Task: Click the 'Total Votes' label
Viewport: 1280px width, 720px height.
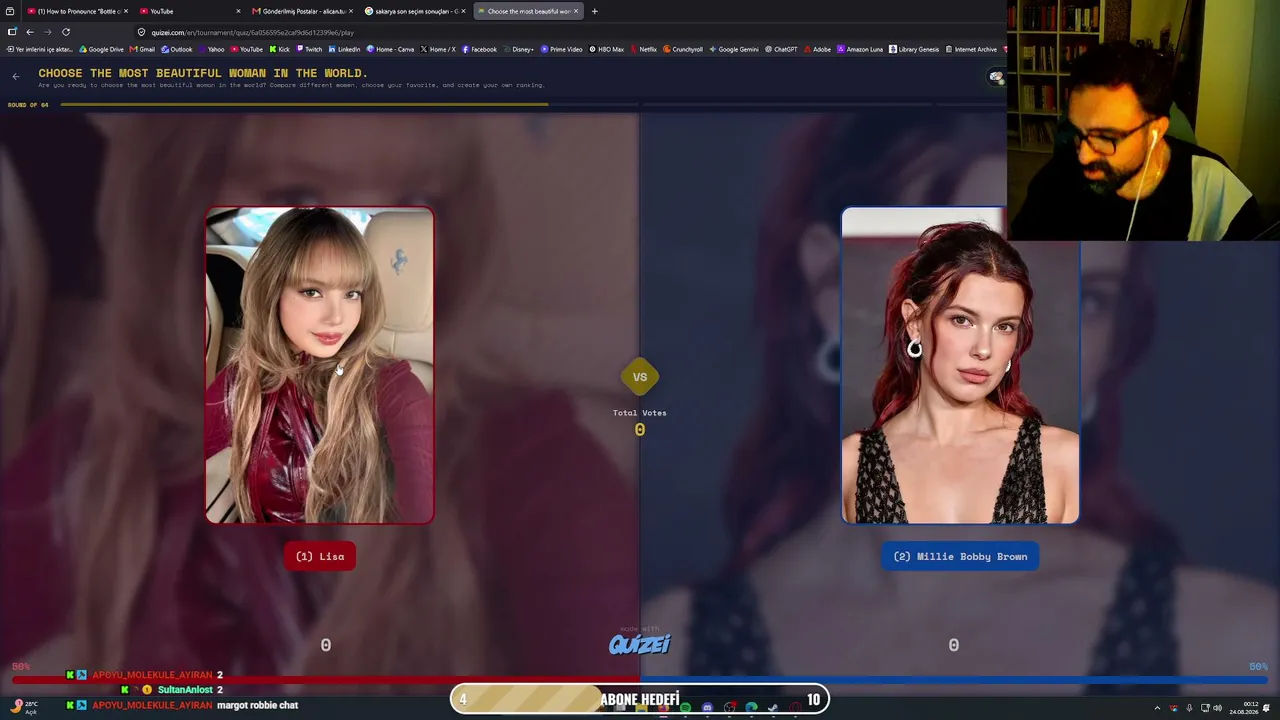Action: pos(640,413)
